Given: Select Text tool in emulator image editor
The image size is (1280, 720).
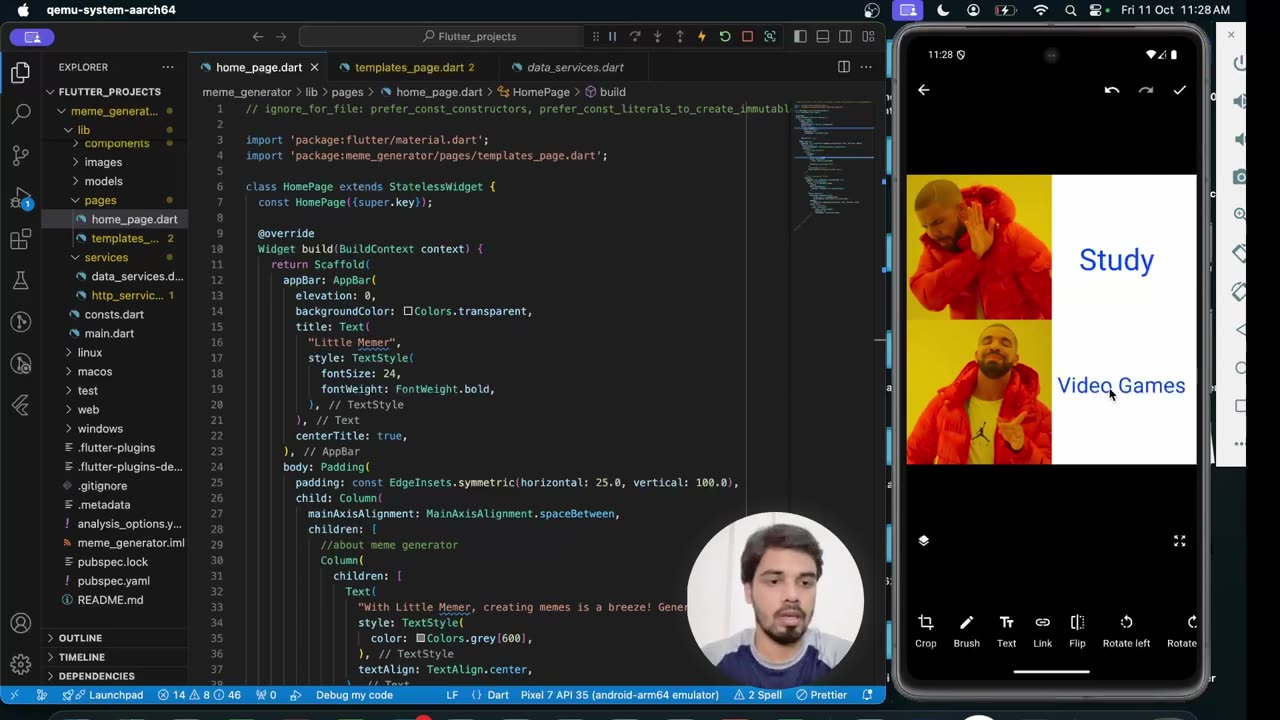Looking at the screenshot, I should 1006,632.
